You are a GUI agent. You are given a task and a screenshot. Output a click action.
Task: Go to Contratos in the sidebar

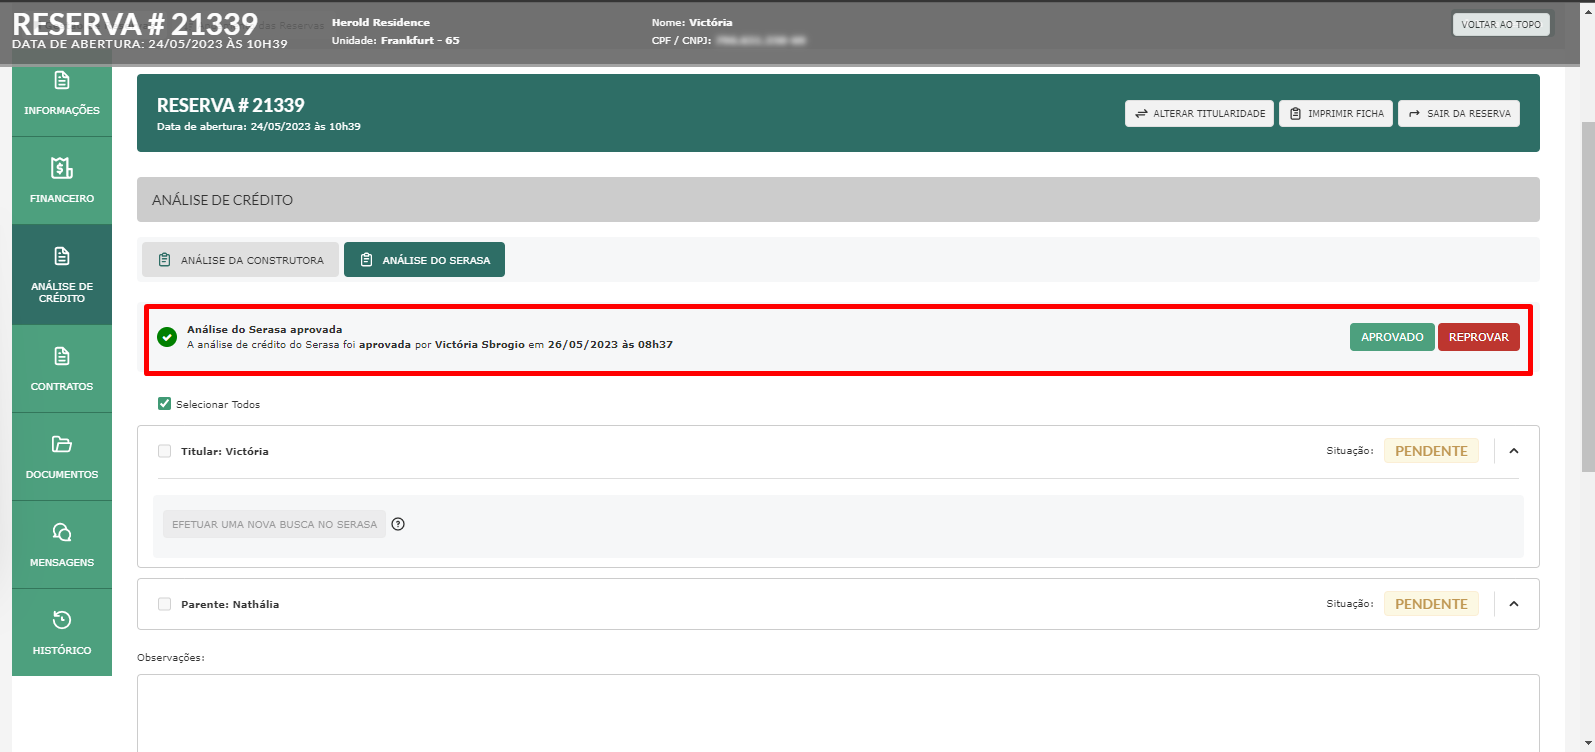pyautogui.click(x=62, y=368)
